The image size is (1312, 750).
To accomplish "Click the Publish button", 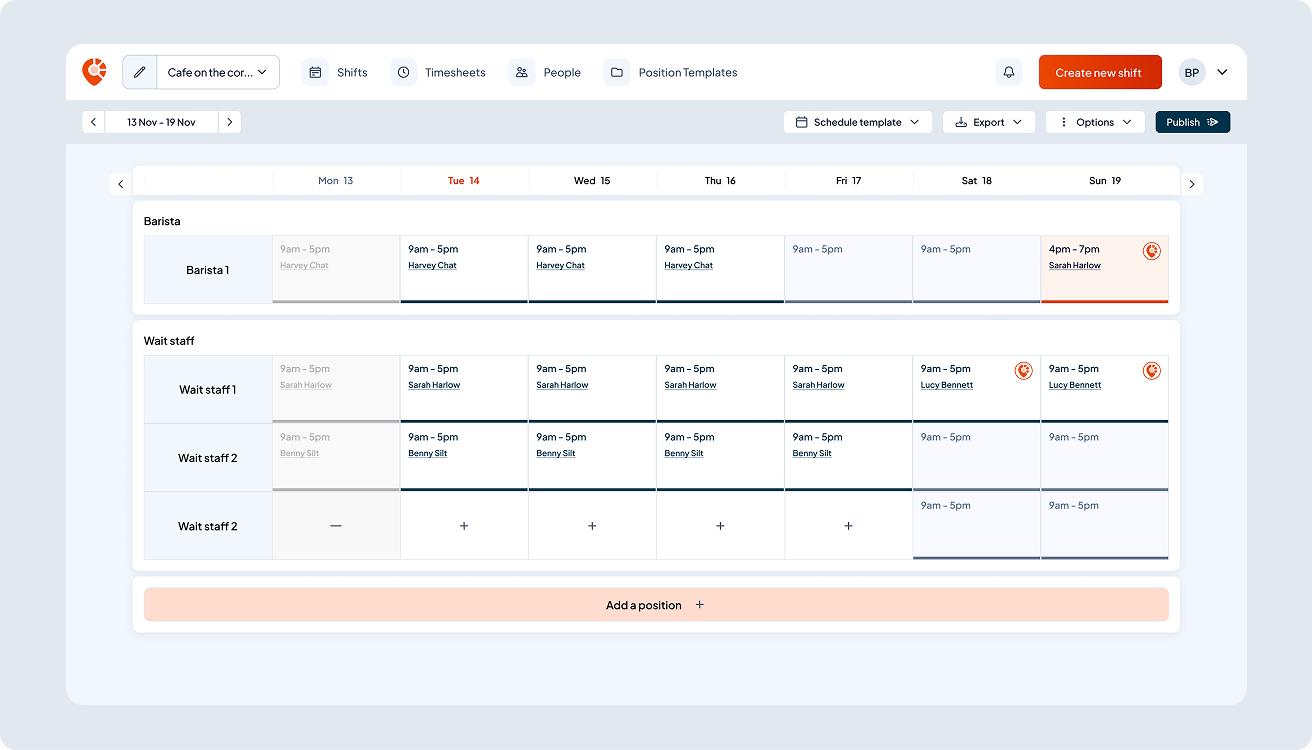I will click(1193, 122).
